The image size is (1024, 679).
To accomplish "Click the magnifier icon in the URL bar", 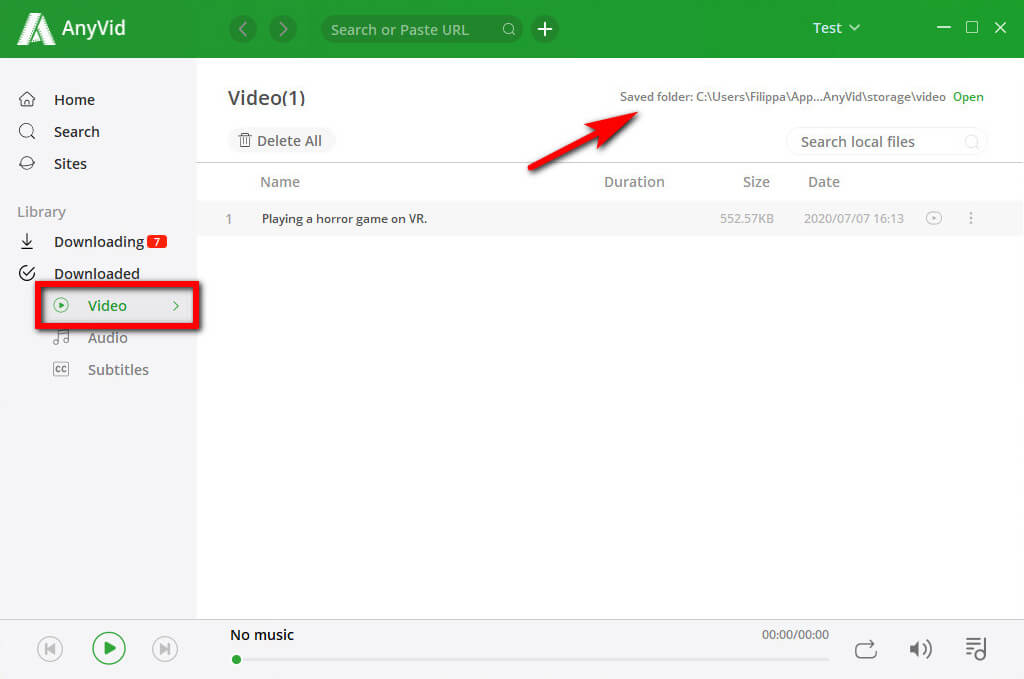I will 509,29.
